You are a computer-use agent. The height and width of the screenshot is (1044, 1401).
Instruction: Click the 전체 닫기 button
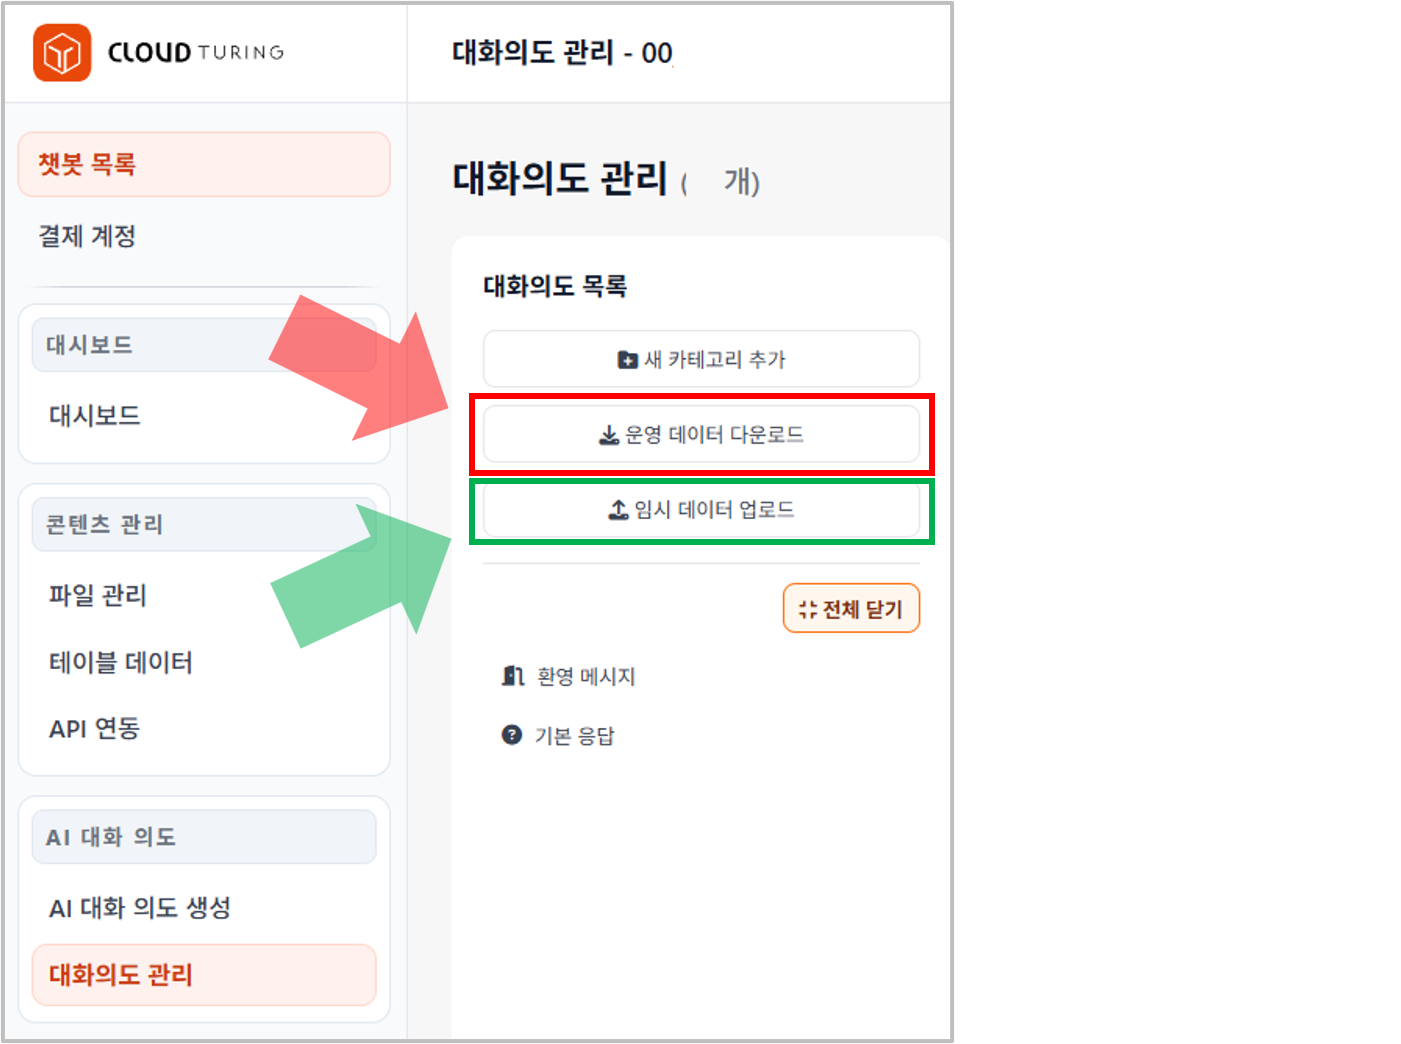(851, 609)
